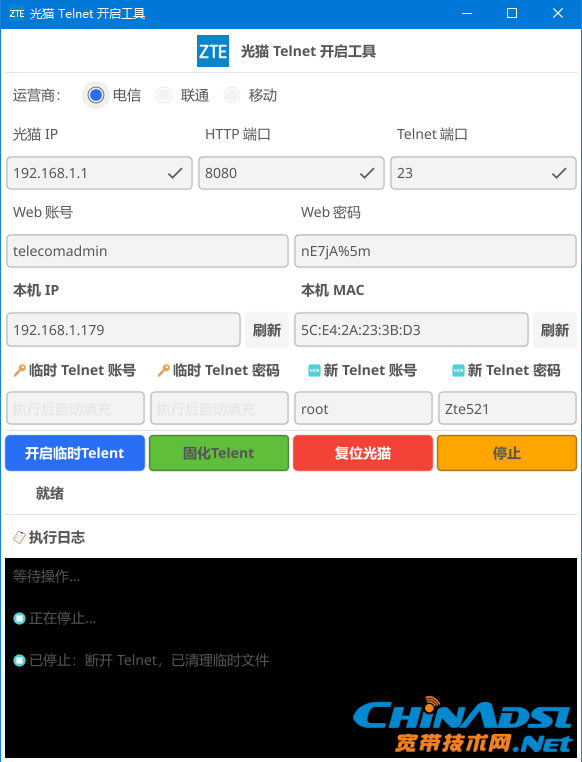The width and height of the screenshot is (582, 762).
Task: Click the red 复位光猫 button
Action: coord(363,453)
